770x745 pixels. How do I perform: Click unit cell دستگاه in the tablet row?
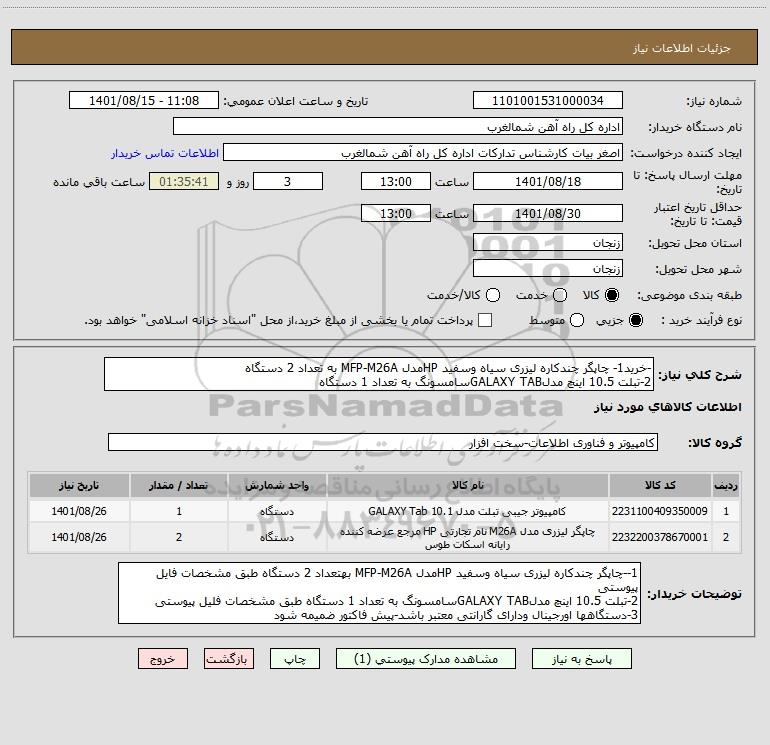(277, 511)
